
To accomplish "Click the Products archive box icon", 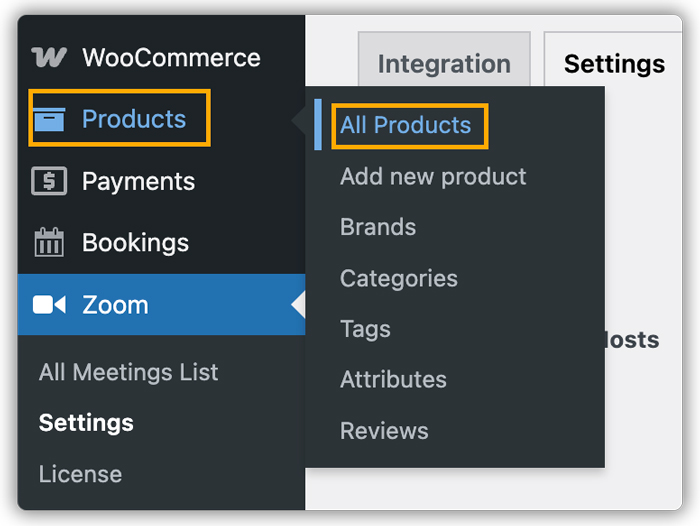I will [x=49, y=120].
